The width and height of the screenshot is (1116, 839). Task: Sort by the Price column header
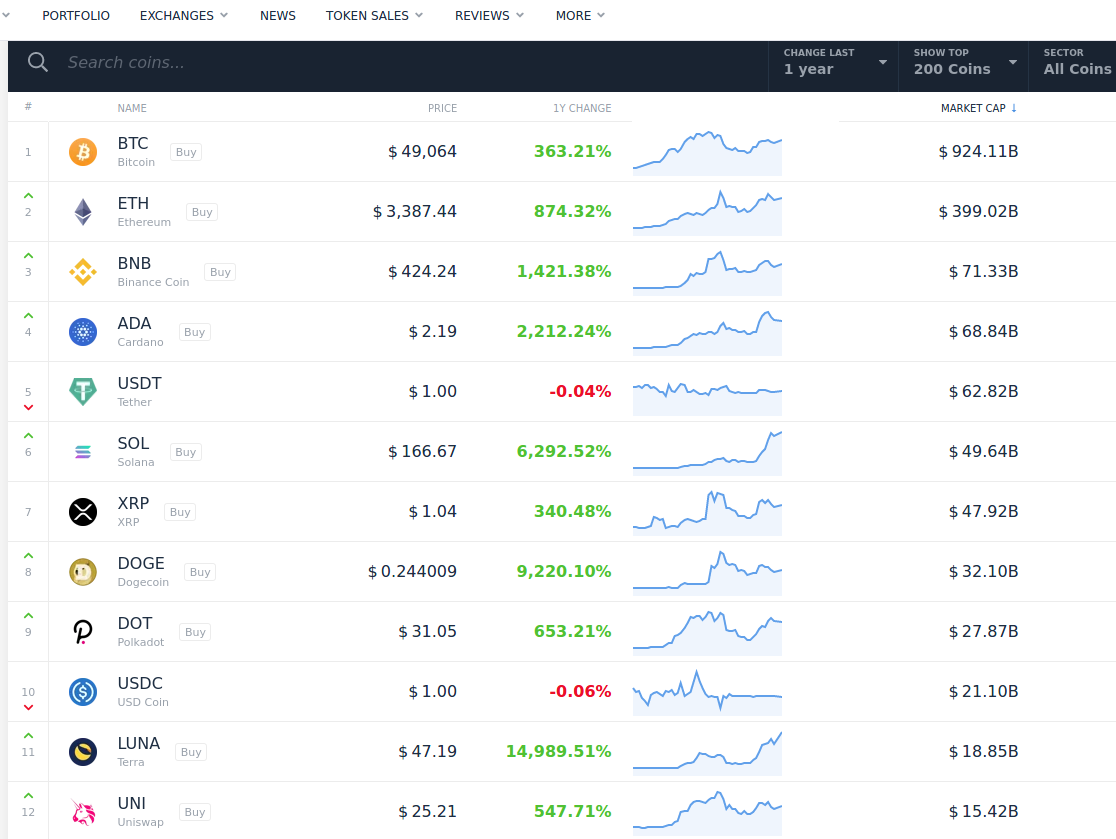coord(442,108)
